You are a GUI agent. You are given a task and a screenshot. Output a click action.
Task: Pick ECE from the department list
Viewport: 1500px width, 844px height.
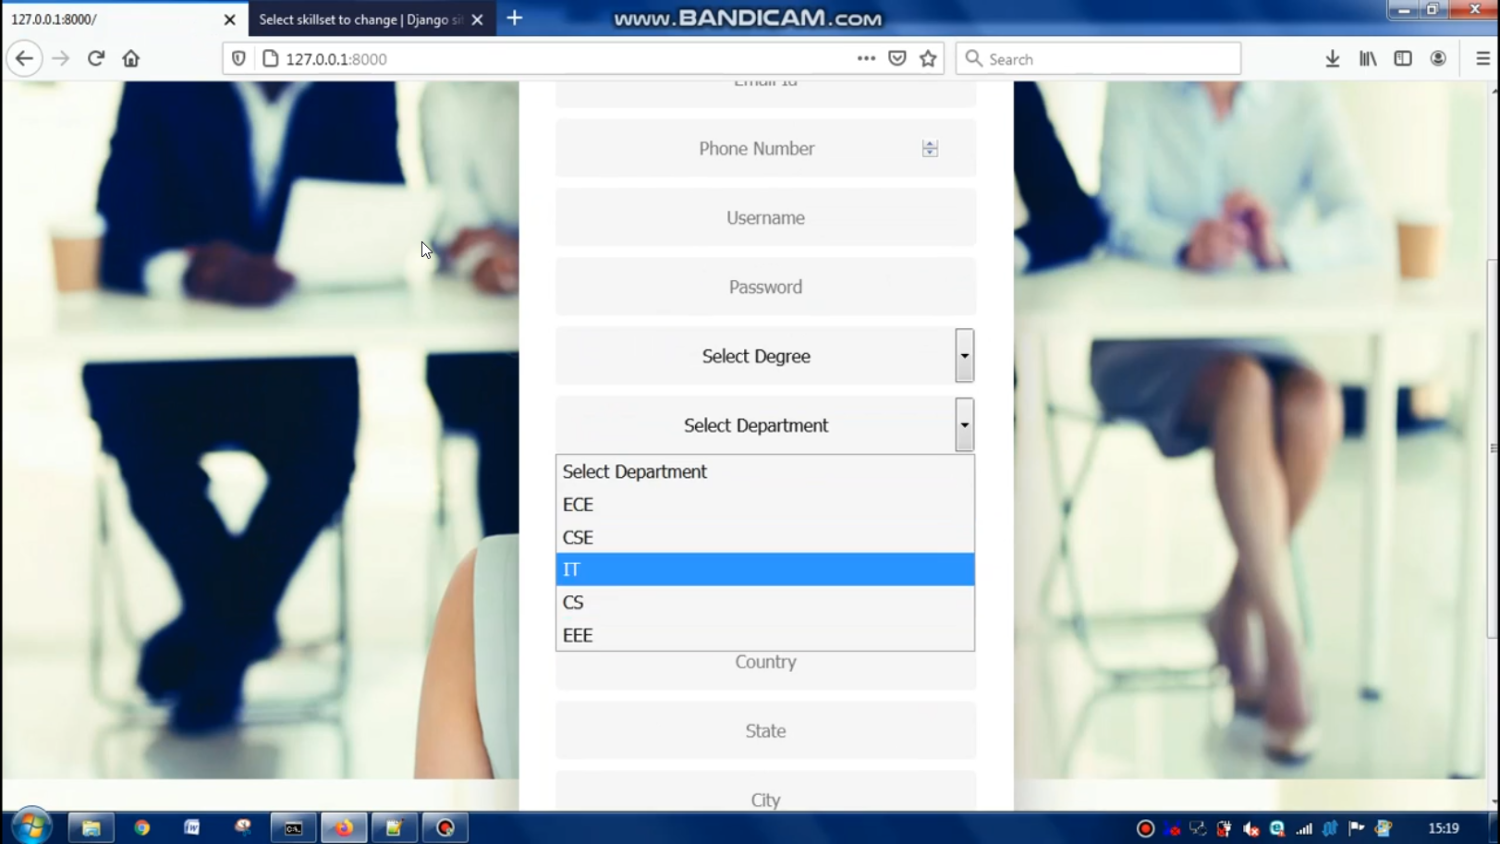tap(765, 504)
